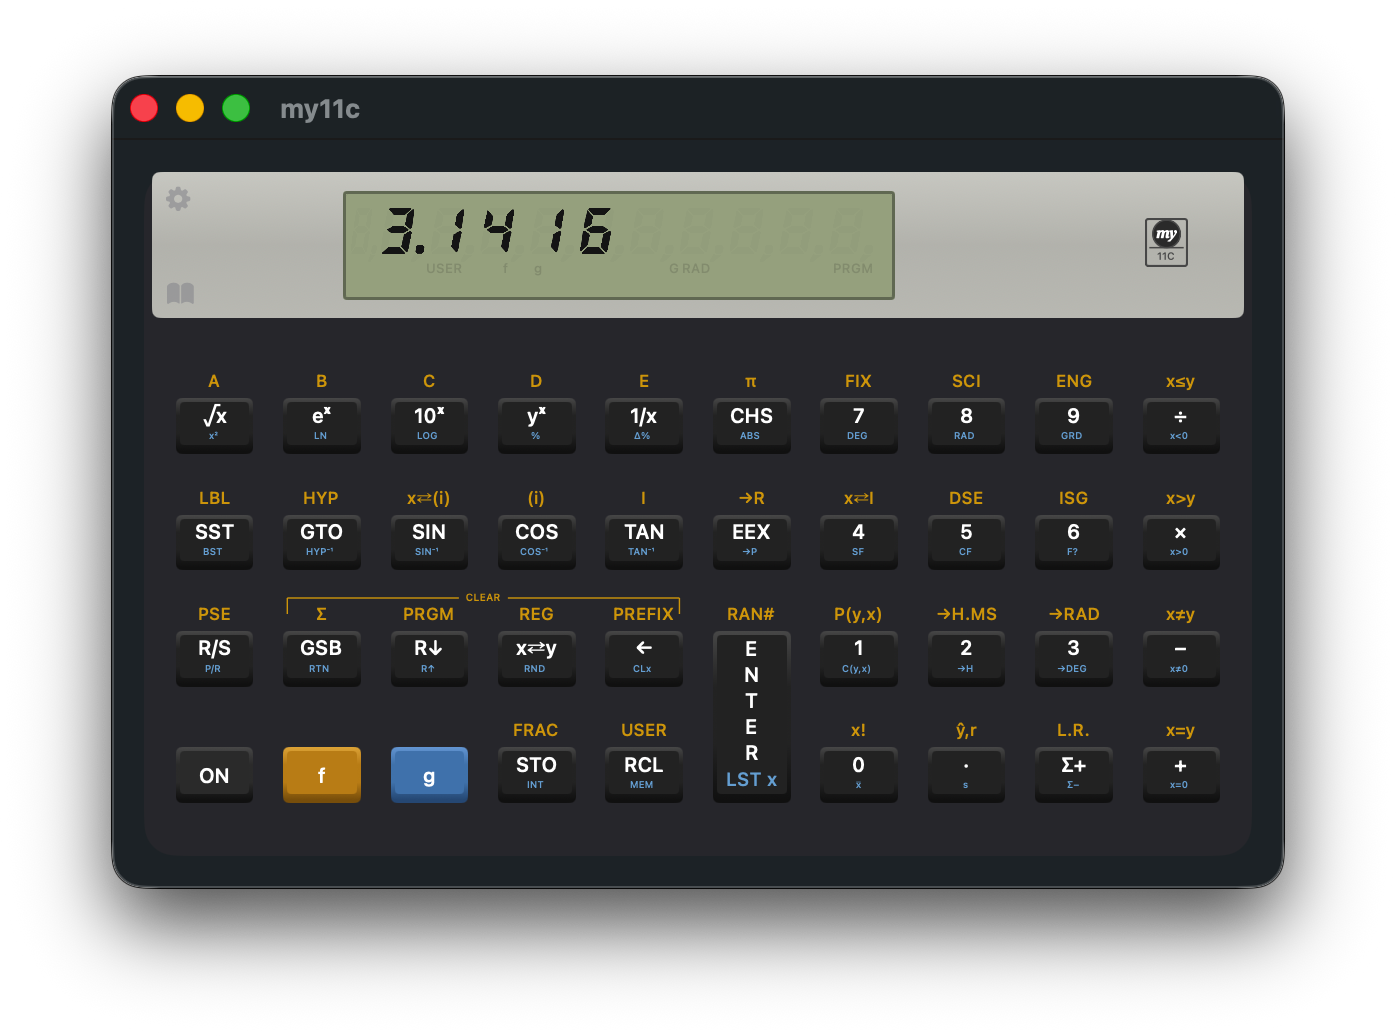Click the my11C logo badge
The image size is (1396, 1036).
tap(1166, 242)
